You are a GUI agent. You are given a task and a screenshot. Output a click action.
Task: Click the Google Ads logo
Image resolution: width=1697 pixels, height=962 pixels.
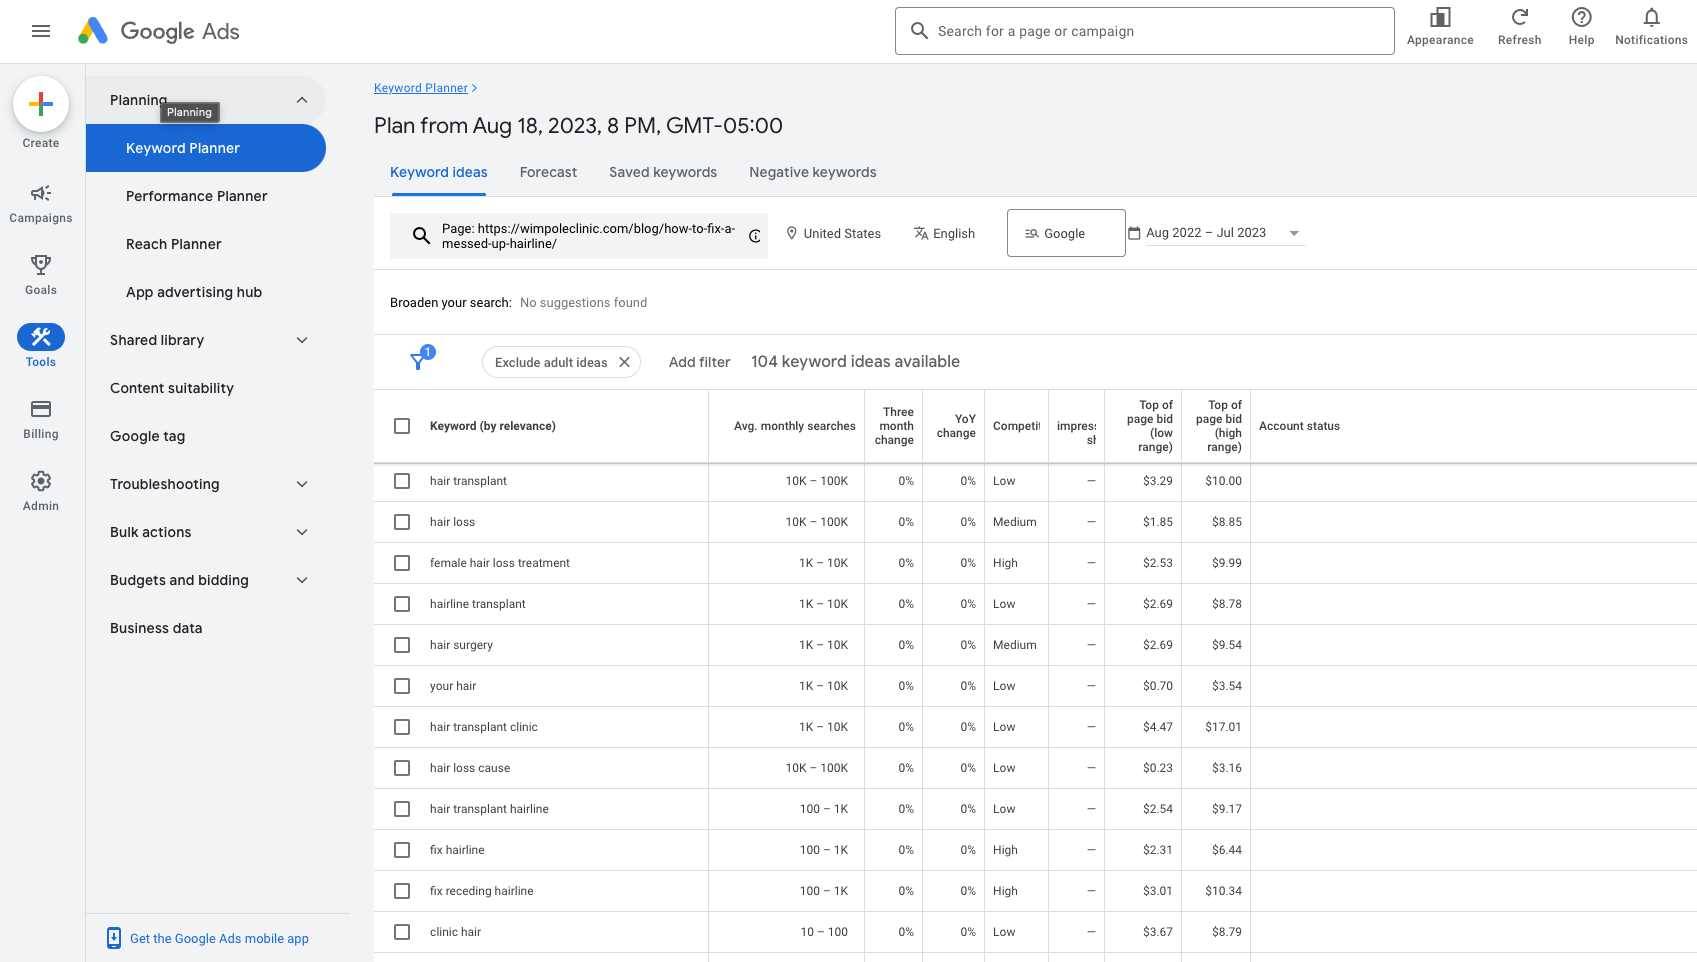coord(159,31)
